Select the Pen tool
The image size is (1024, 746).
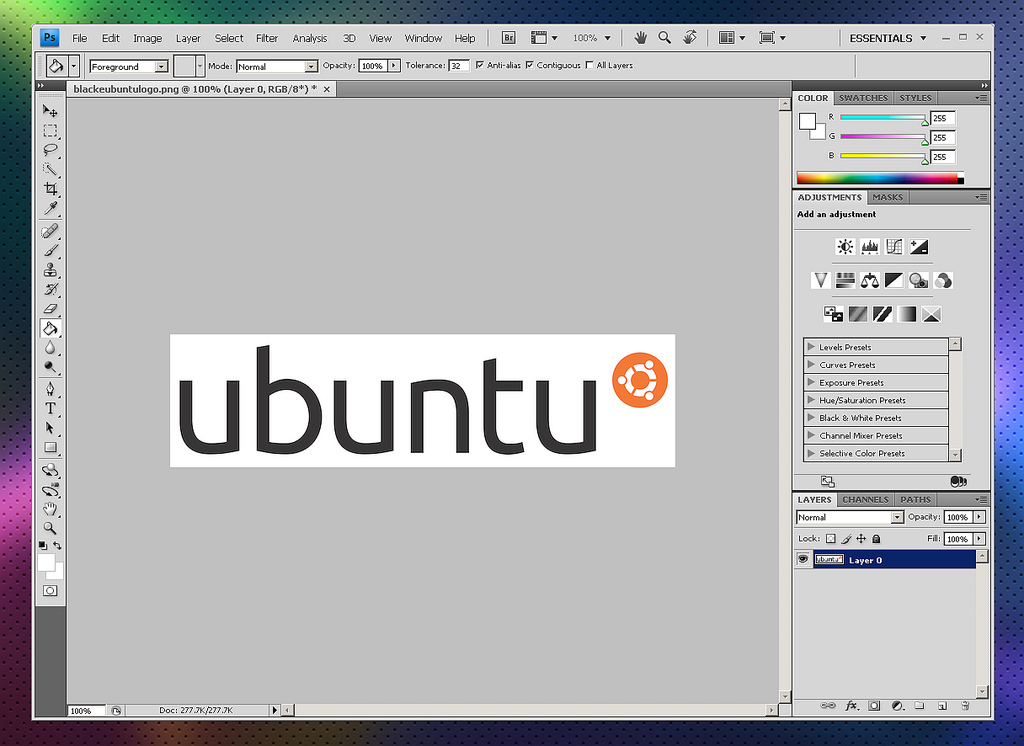[50, 388]
